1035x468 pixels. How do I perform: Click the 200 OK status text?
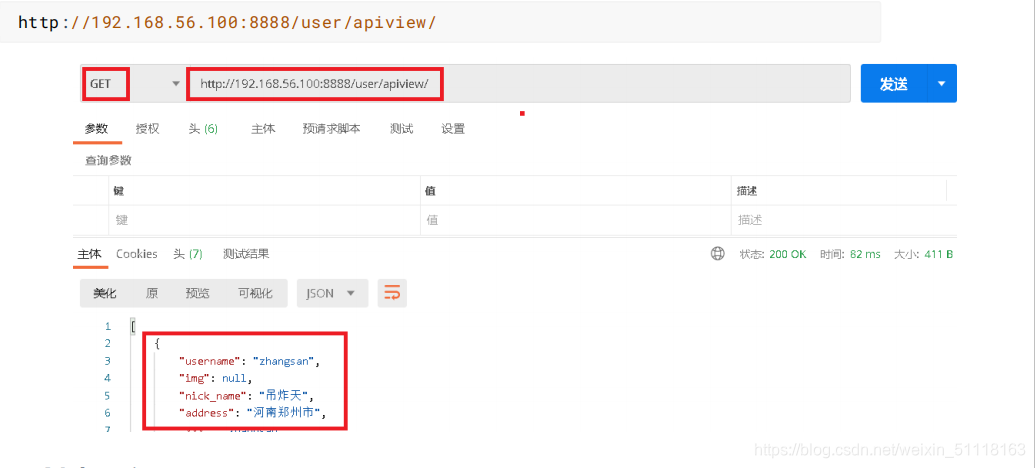point(787,254)
